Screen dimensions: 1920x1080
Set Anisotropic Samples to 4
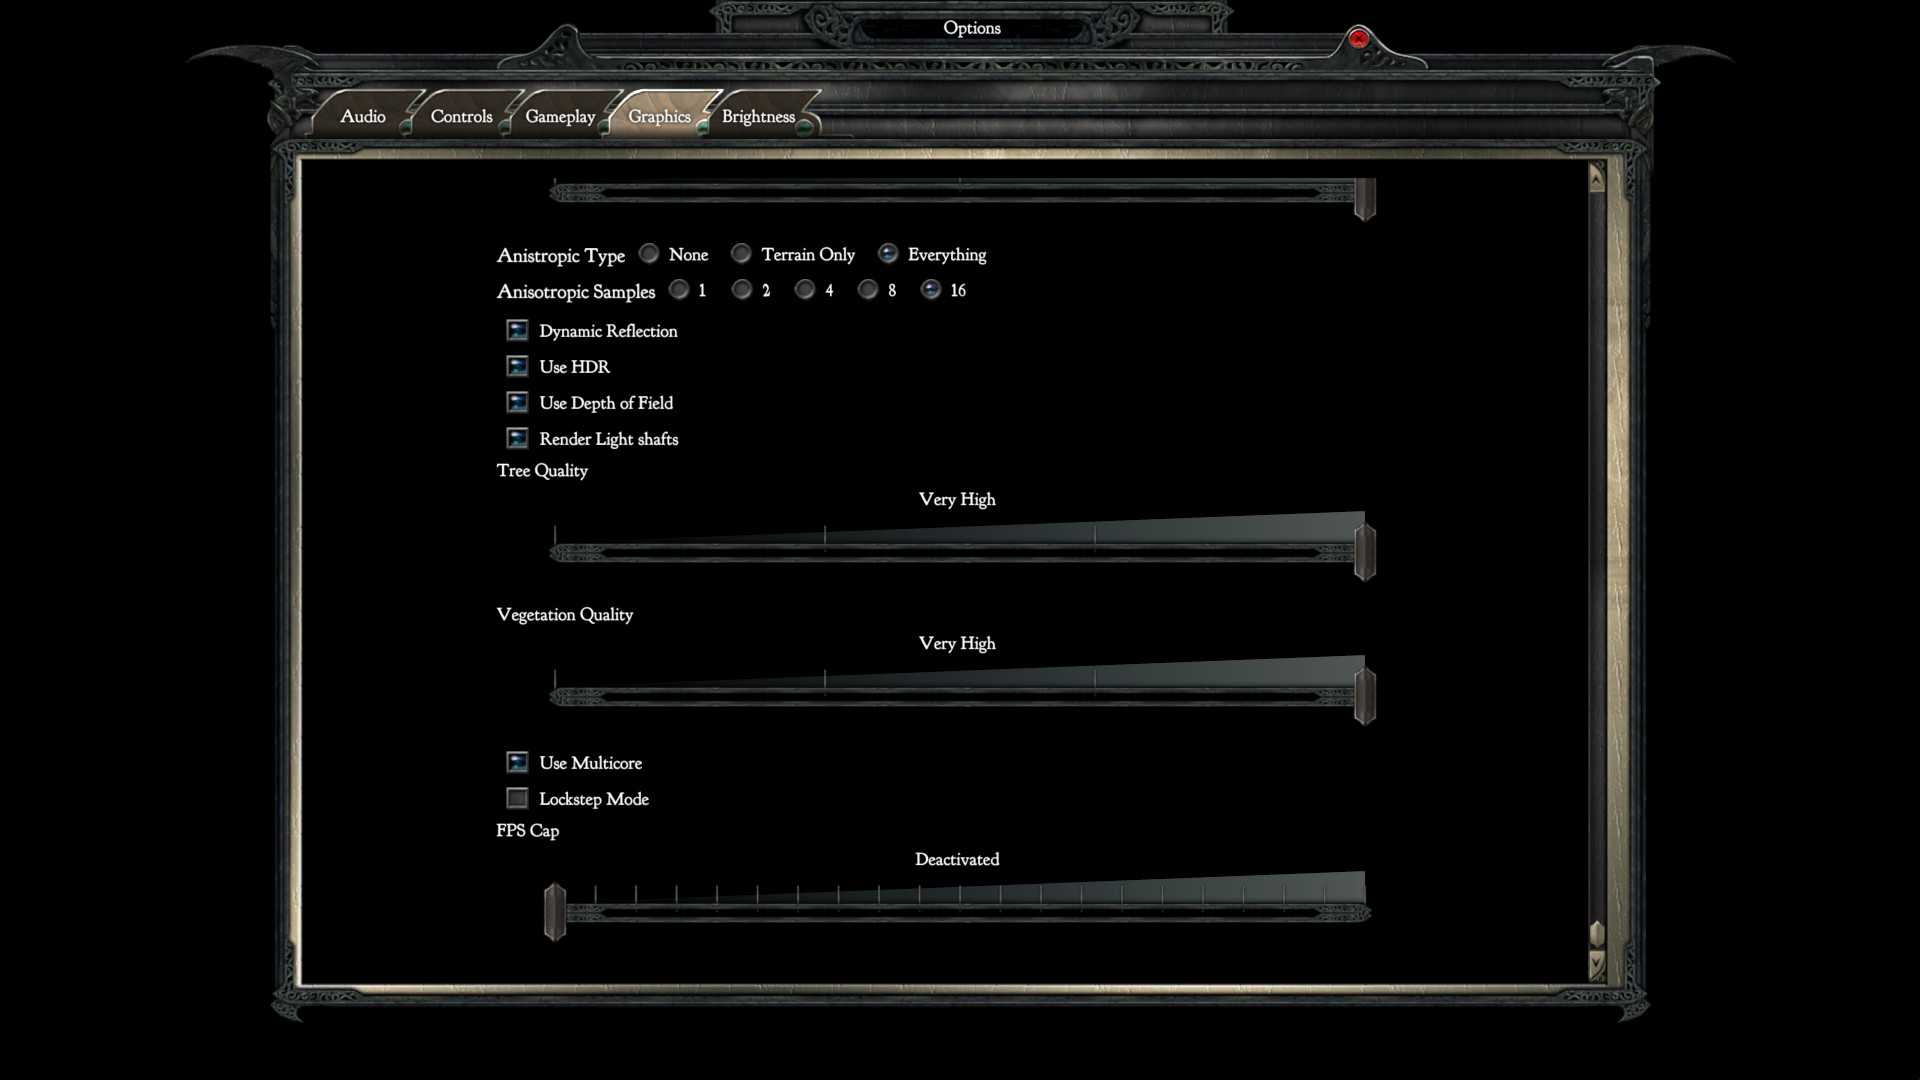click(805, 290)
